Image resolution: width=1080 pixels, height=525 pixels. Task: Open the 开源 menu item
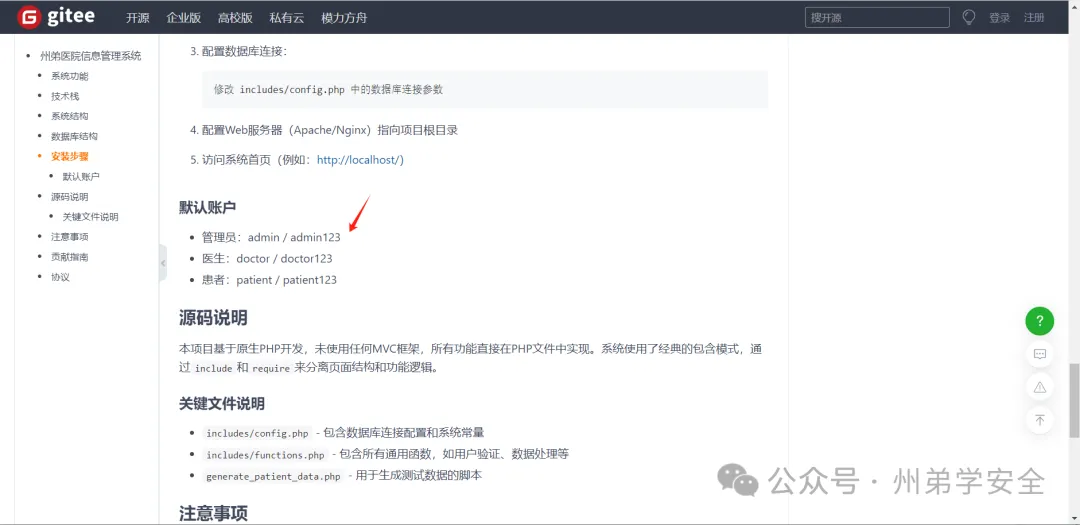[x=138, y=18]
